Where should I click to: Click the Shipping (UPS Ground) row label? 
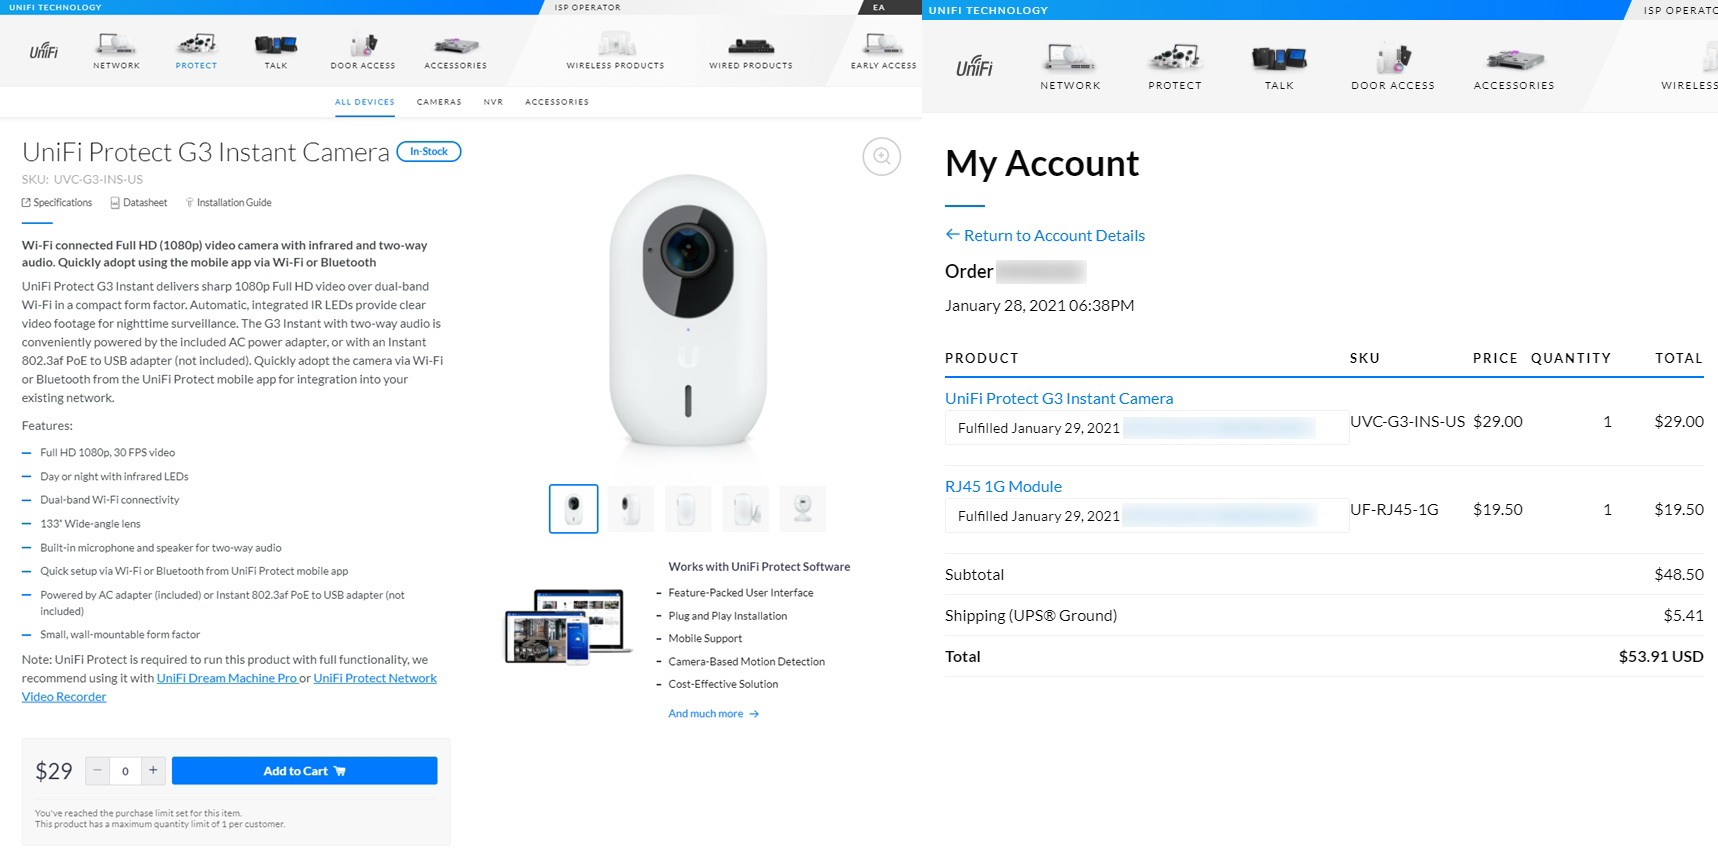(x=1031, y=616)
